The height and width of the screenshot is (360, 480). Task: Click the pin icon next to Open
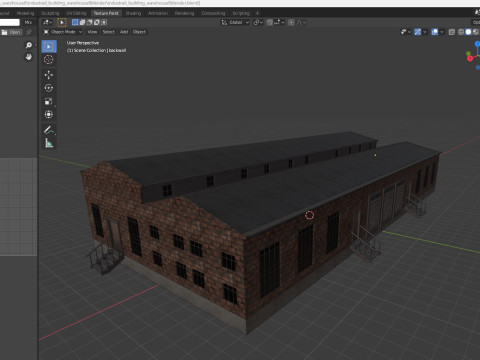point(29,32)
